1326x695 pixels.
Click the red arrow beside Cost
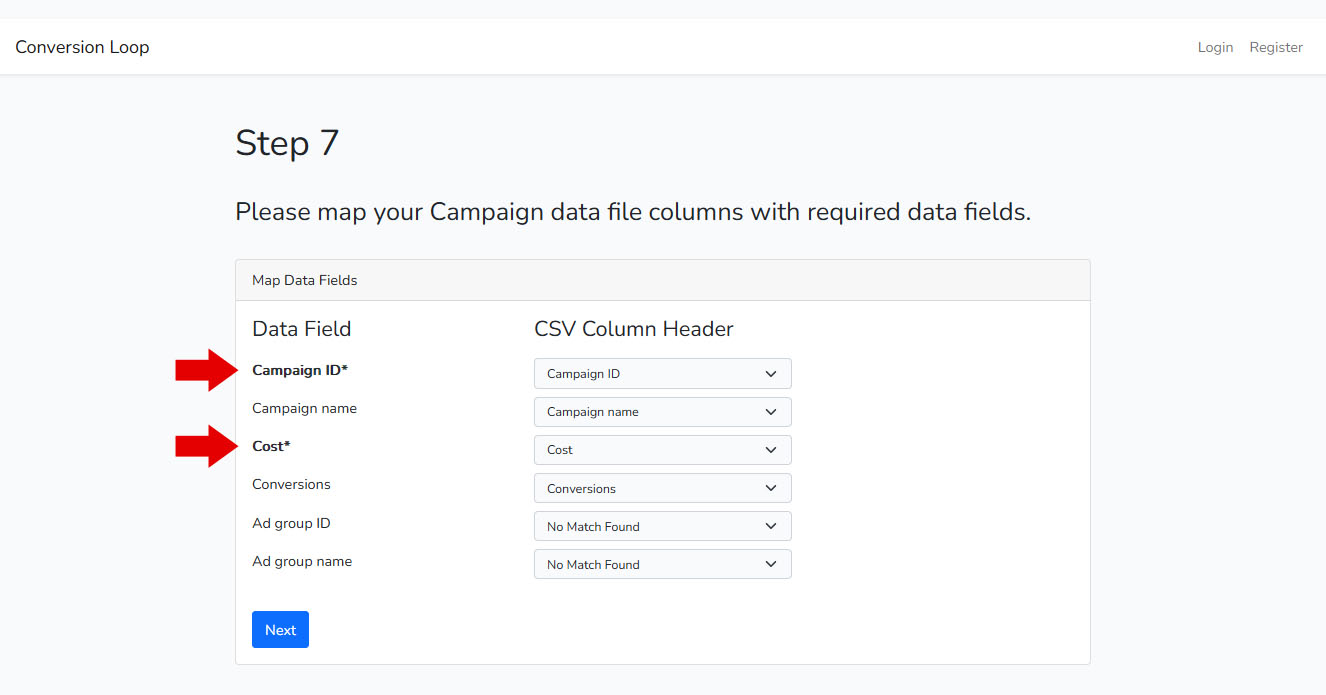pos(207,446)
